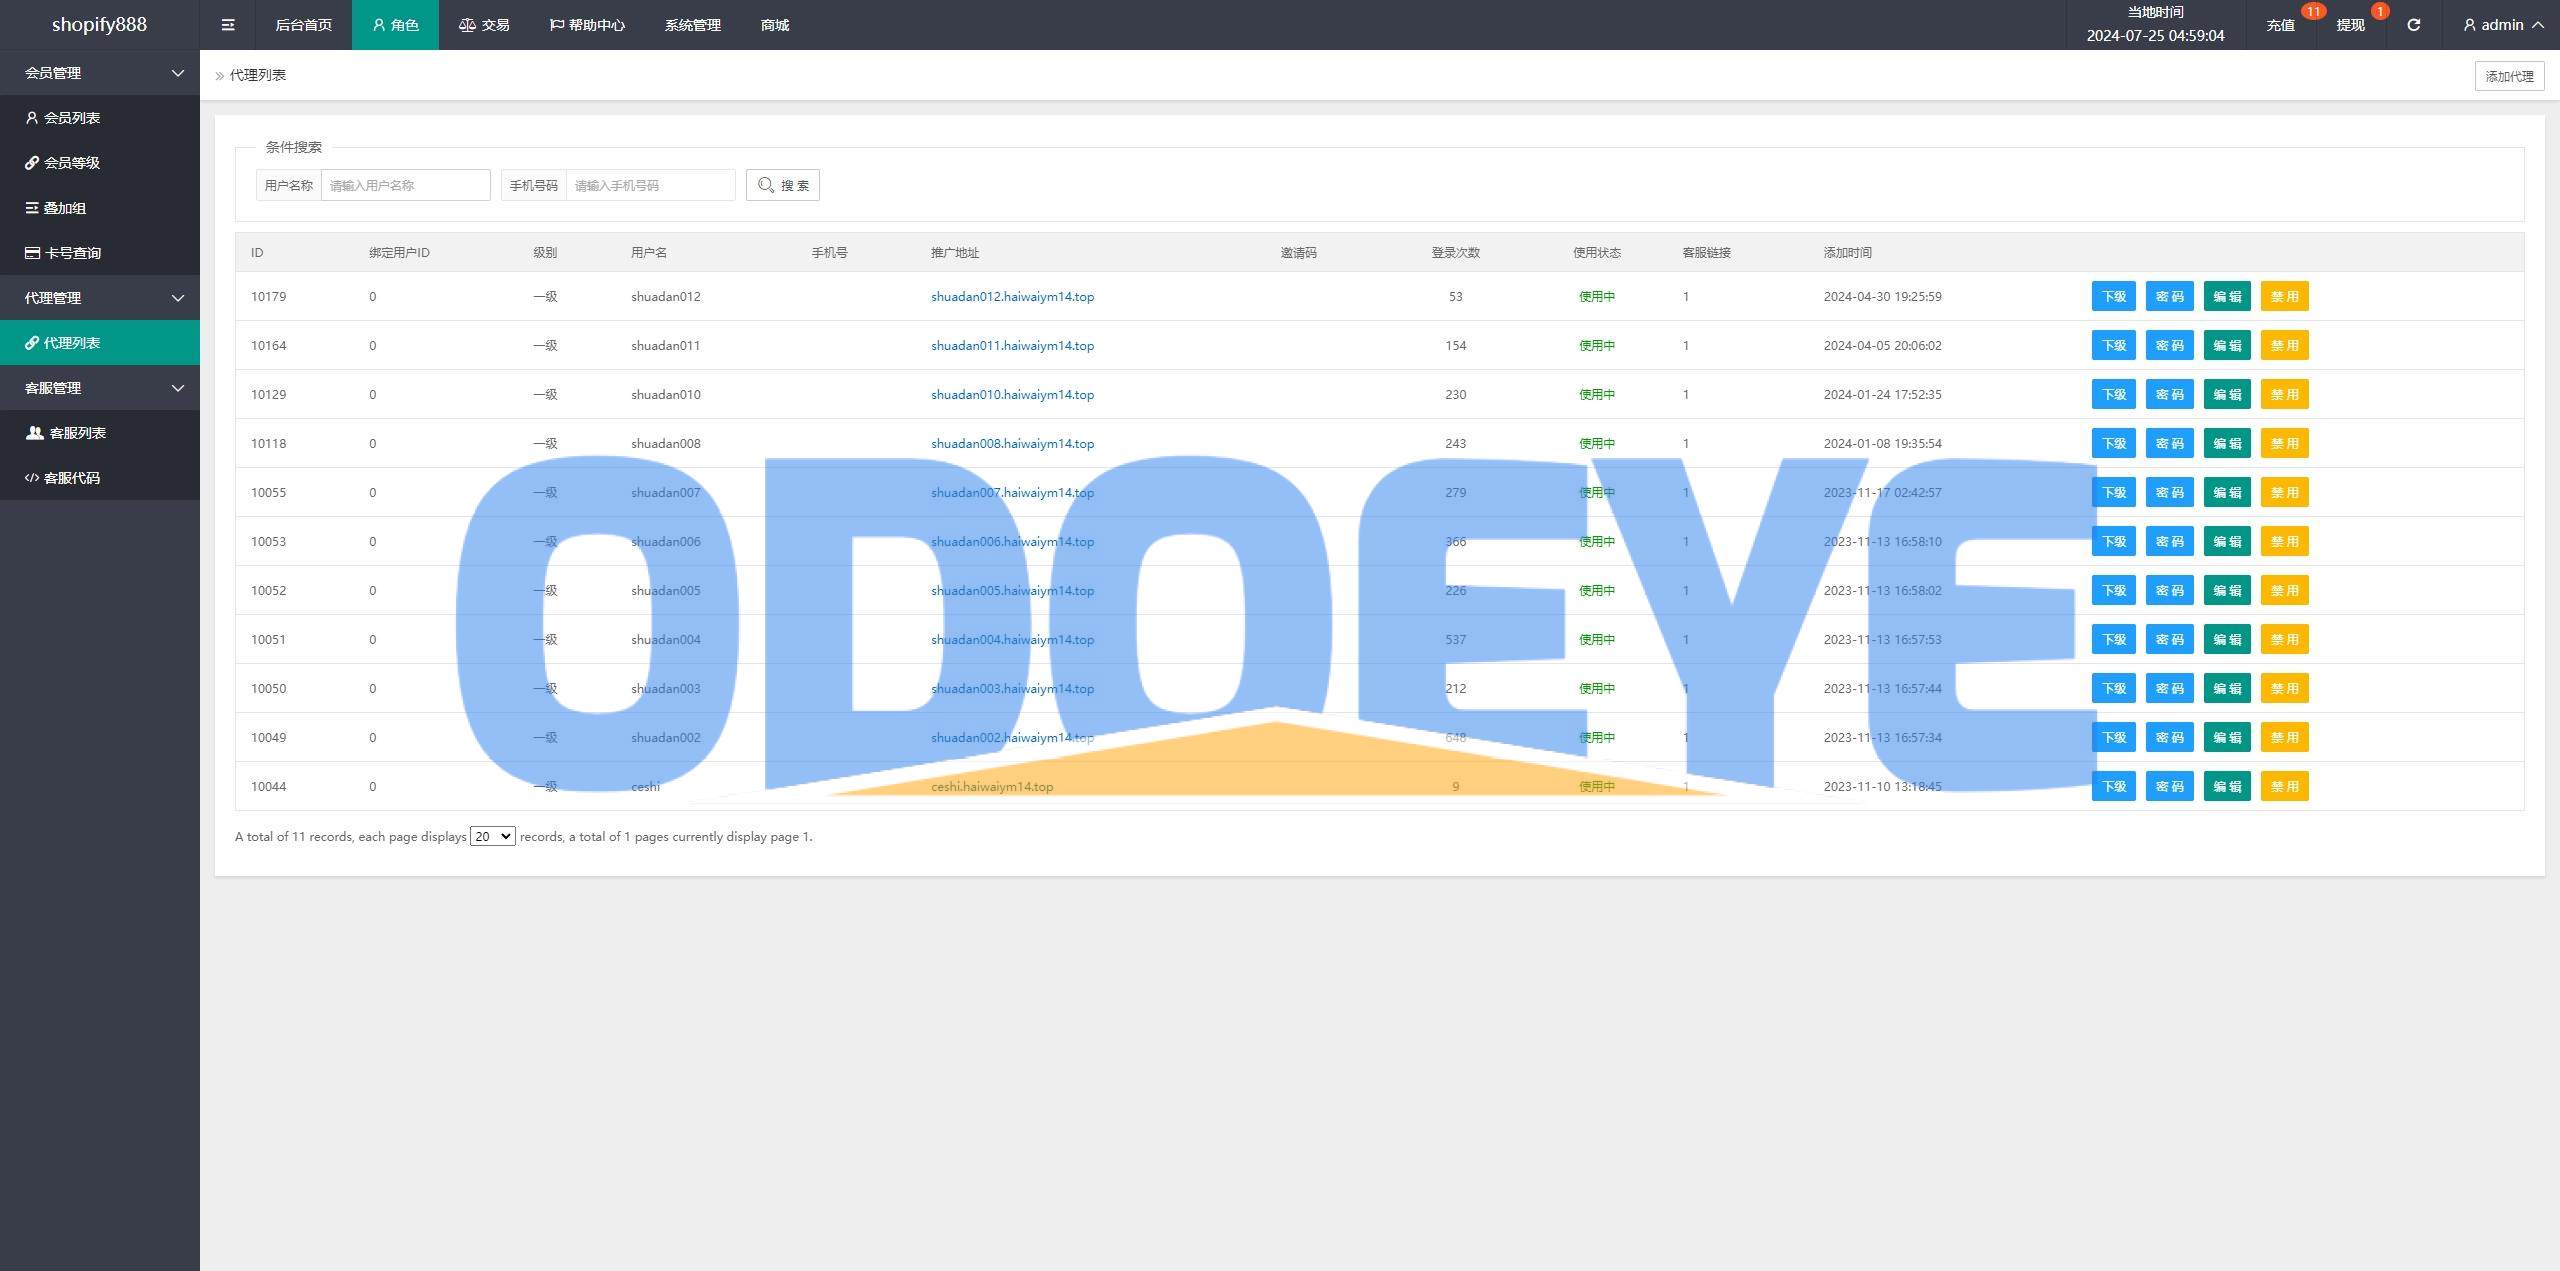Image resolution: width=2560 pixels, height=1271 pixels.
Task: Click 禁用 for shuadan012 row
Action: point(2284,296)
